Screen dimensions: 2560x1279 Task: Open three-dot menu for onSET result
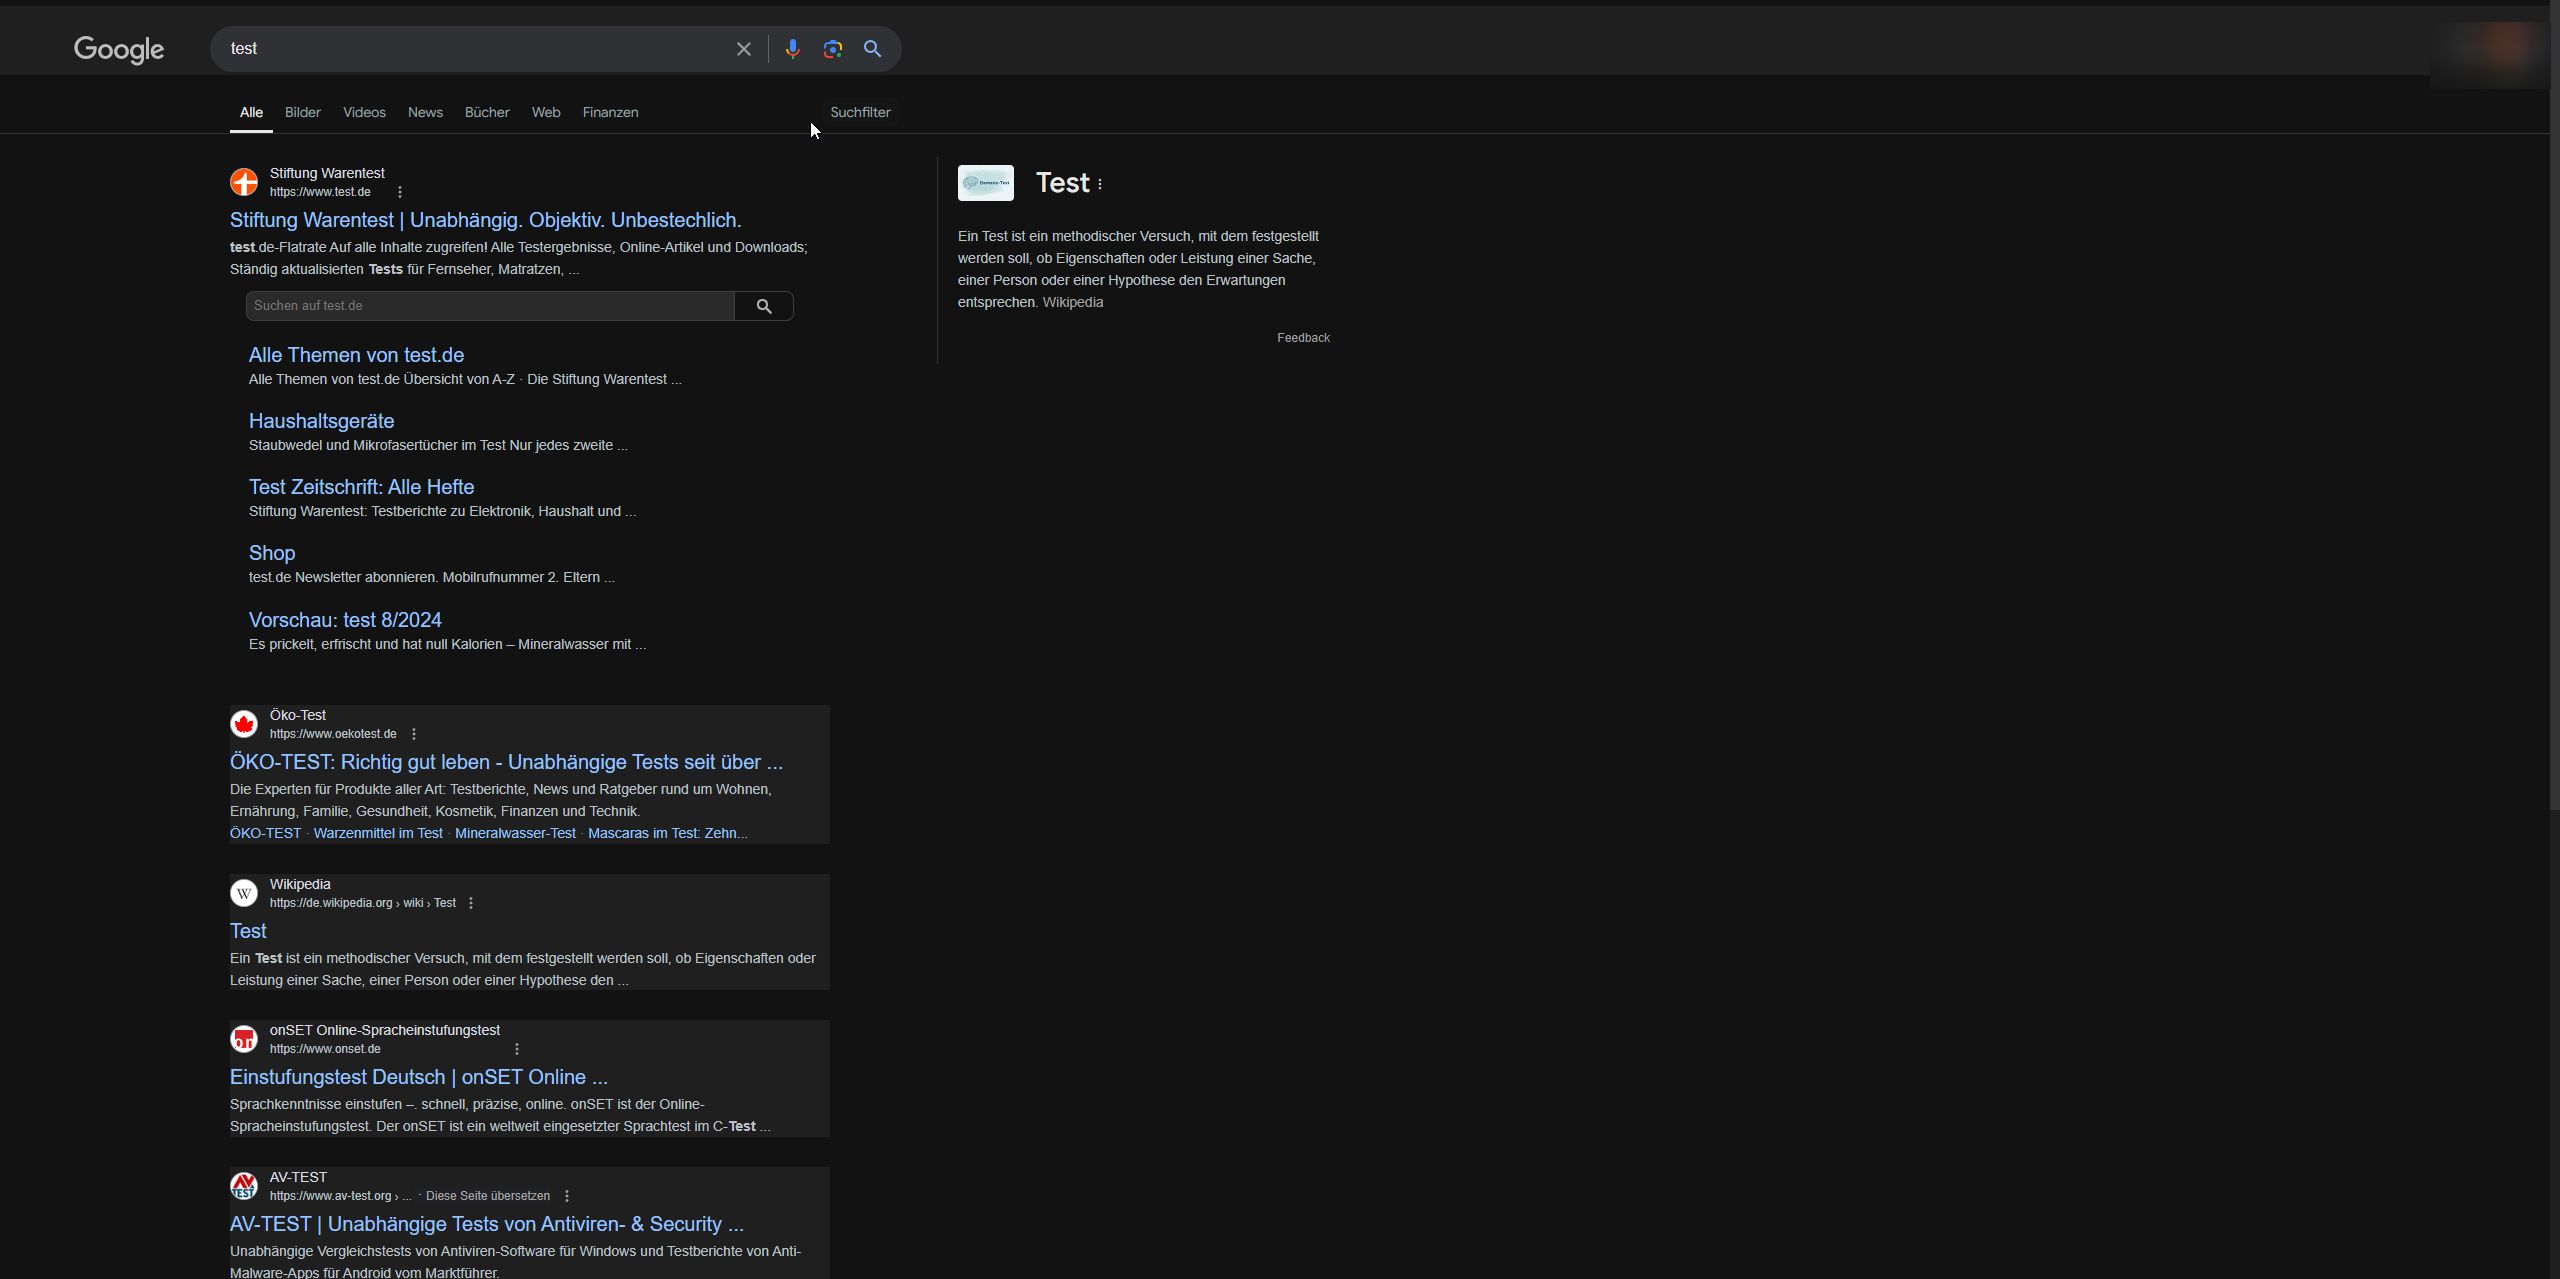(517, 1049)
